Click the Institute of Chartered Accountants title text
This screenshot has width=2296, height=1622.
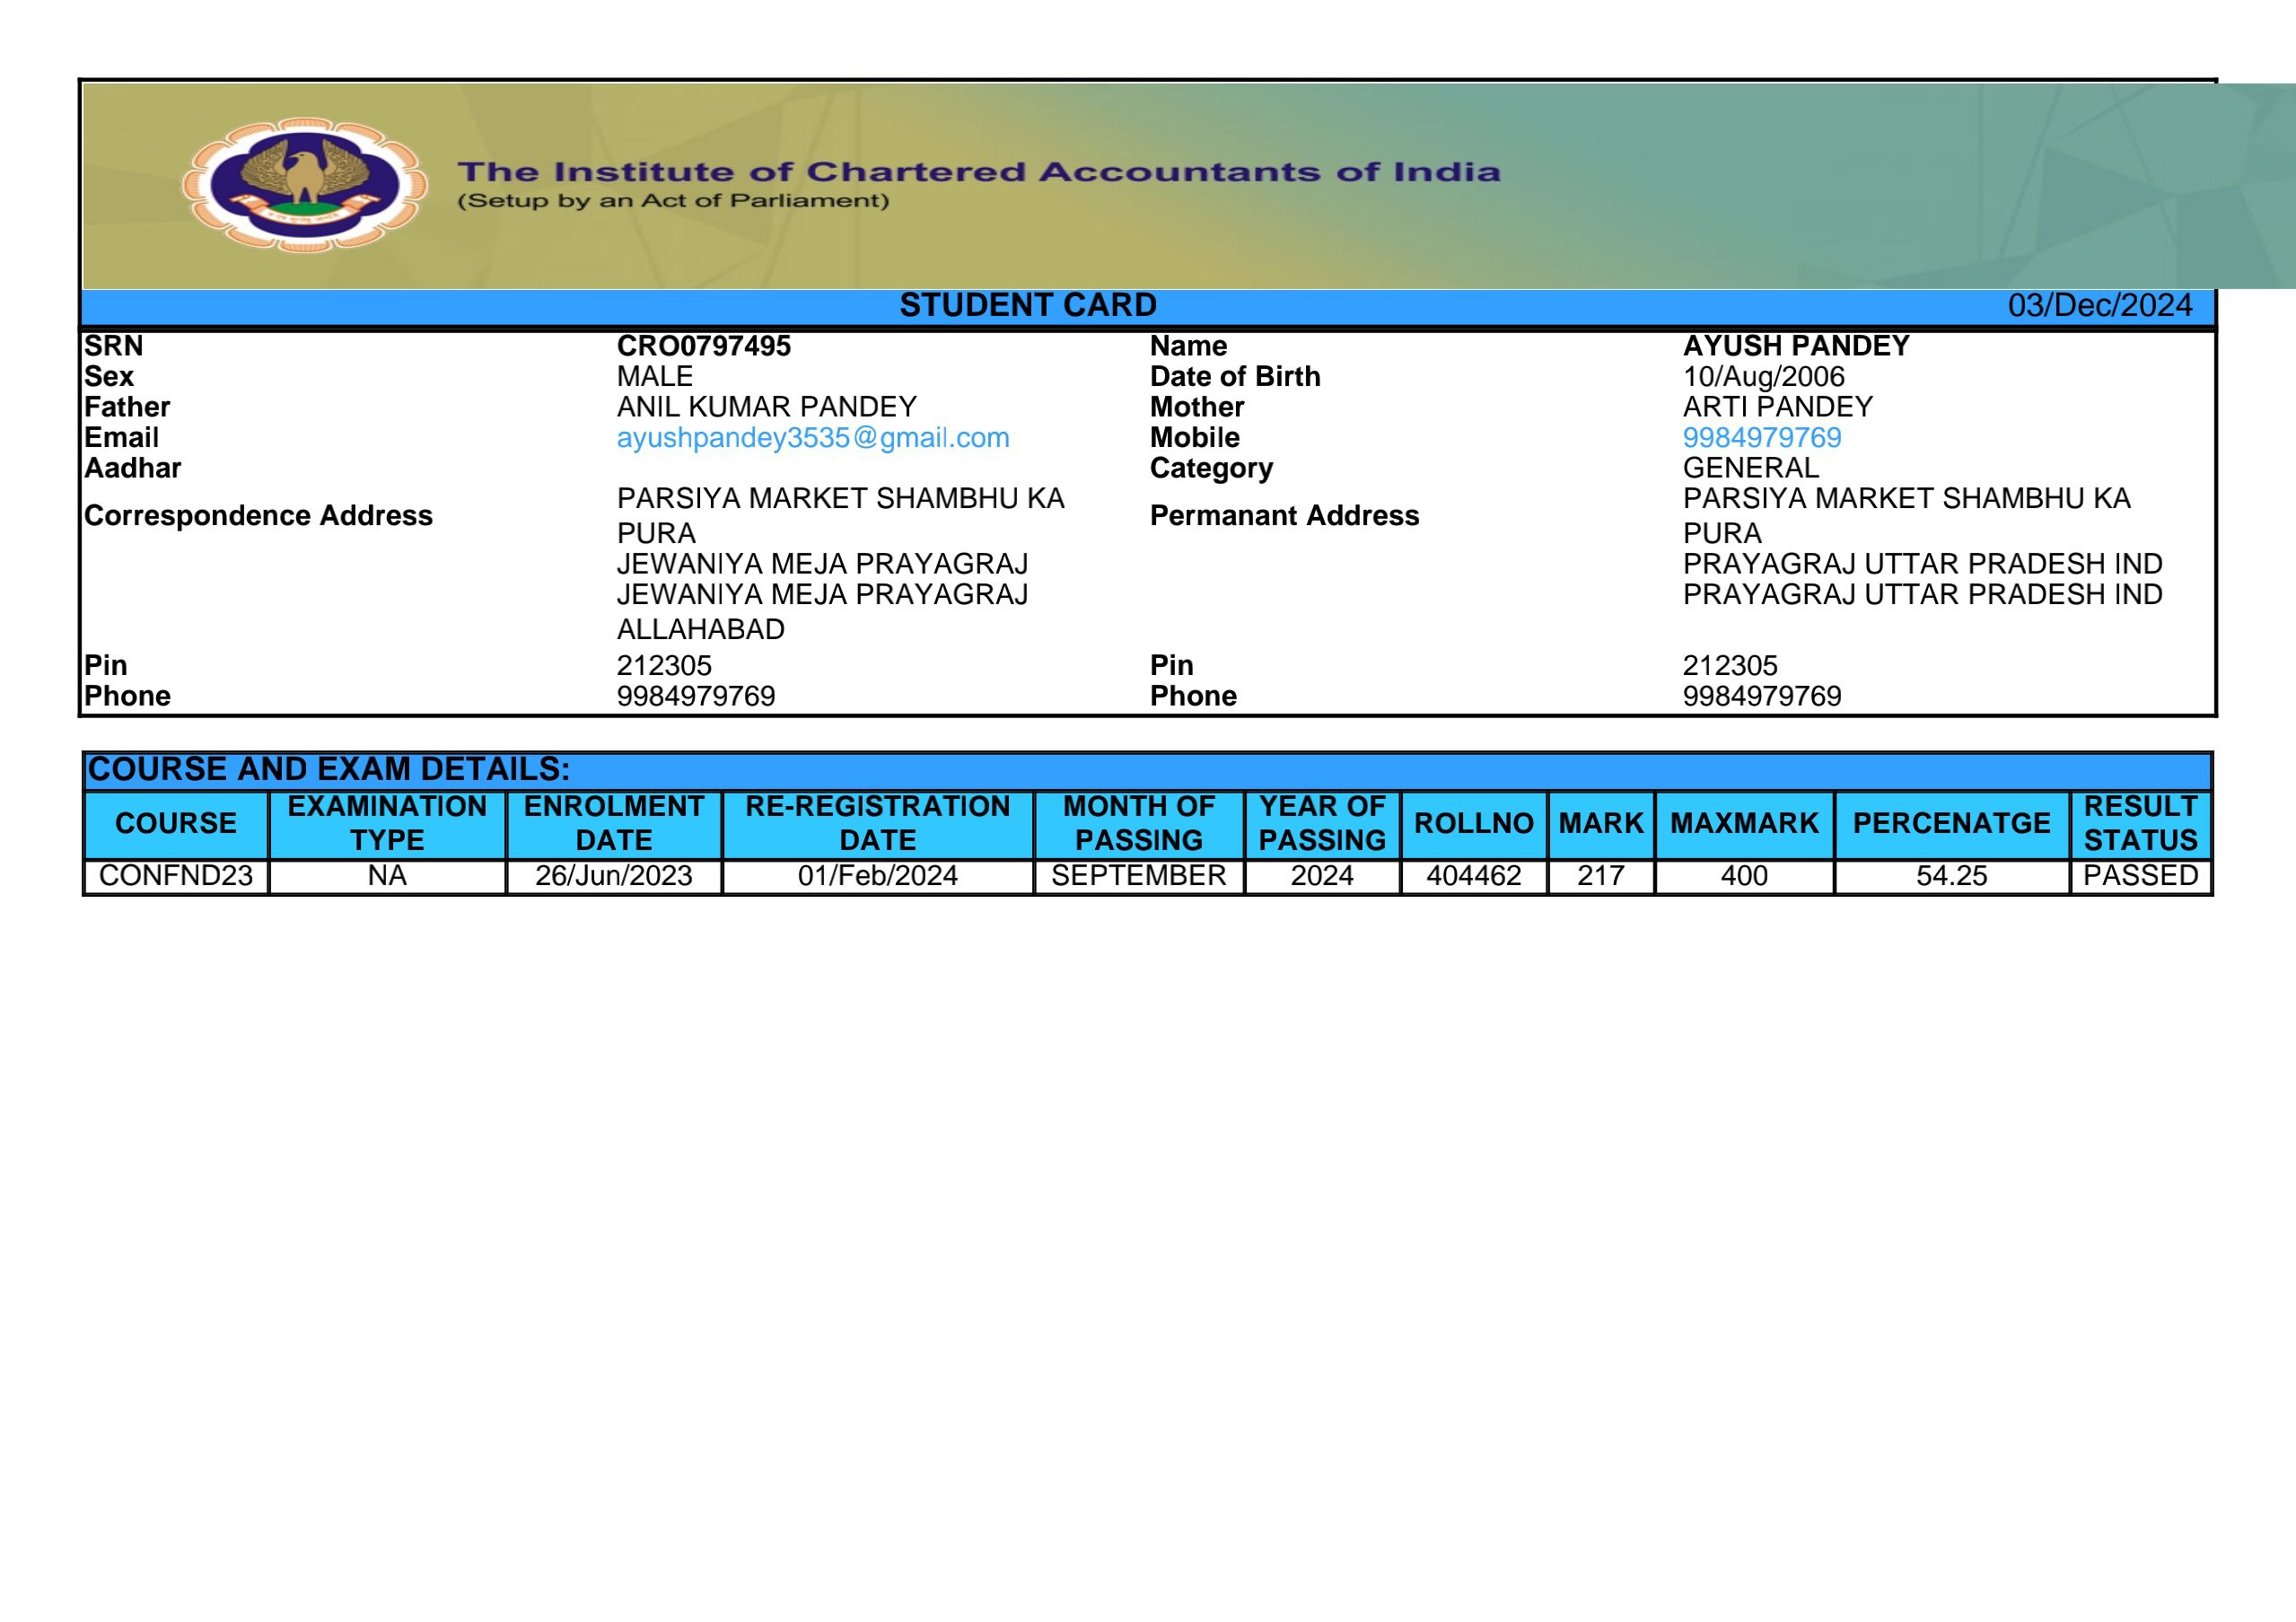(978, 172)
